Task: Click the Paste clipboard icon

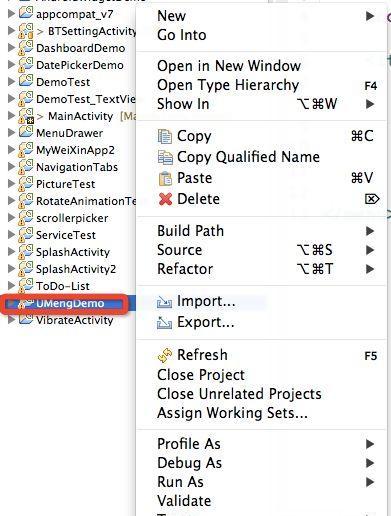Action: click(165, 178)
